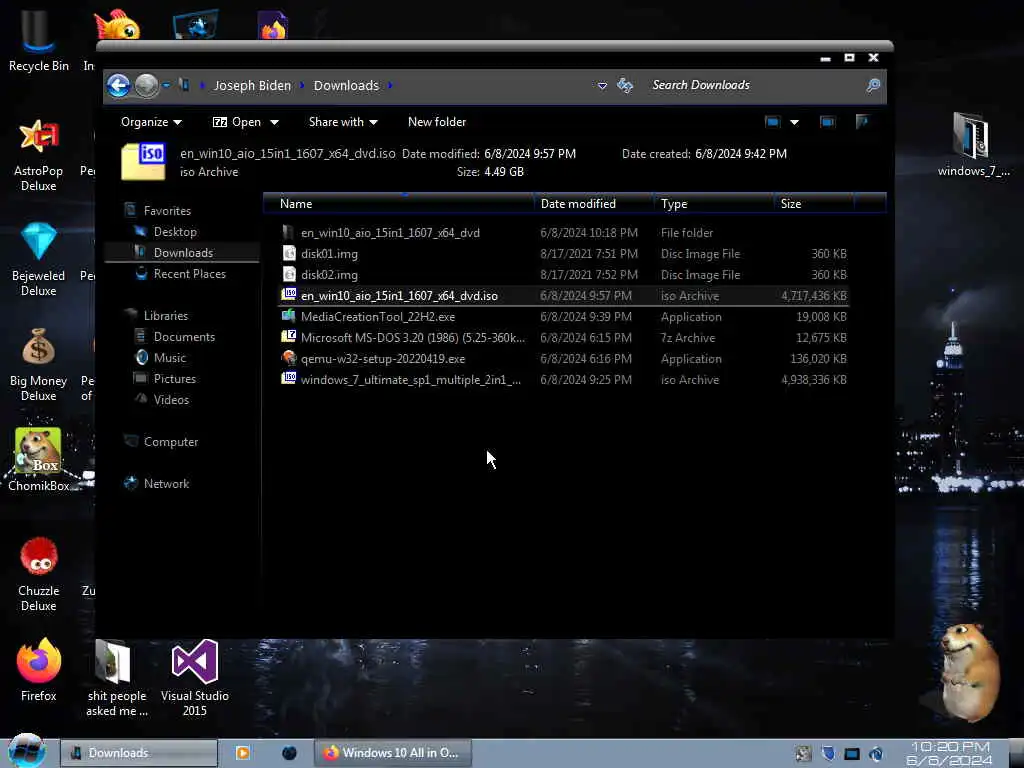Viewport: 1024px width, 768px height.
Task: Click the MediaCreationTool file icon
Action: [x=289, y=316]
